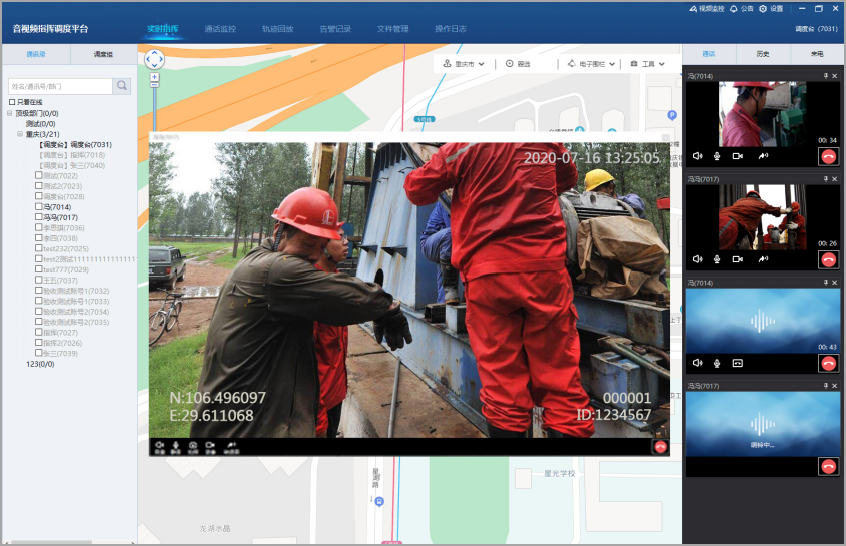Click the search magnifier icon in contacts

(121, 86)
